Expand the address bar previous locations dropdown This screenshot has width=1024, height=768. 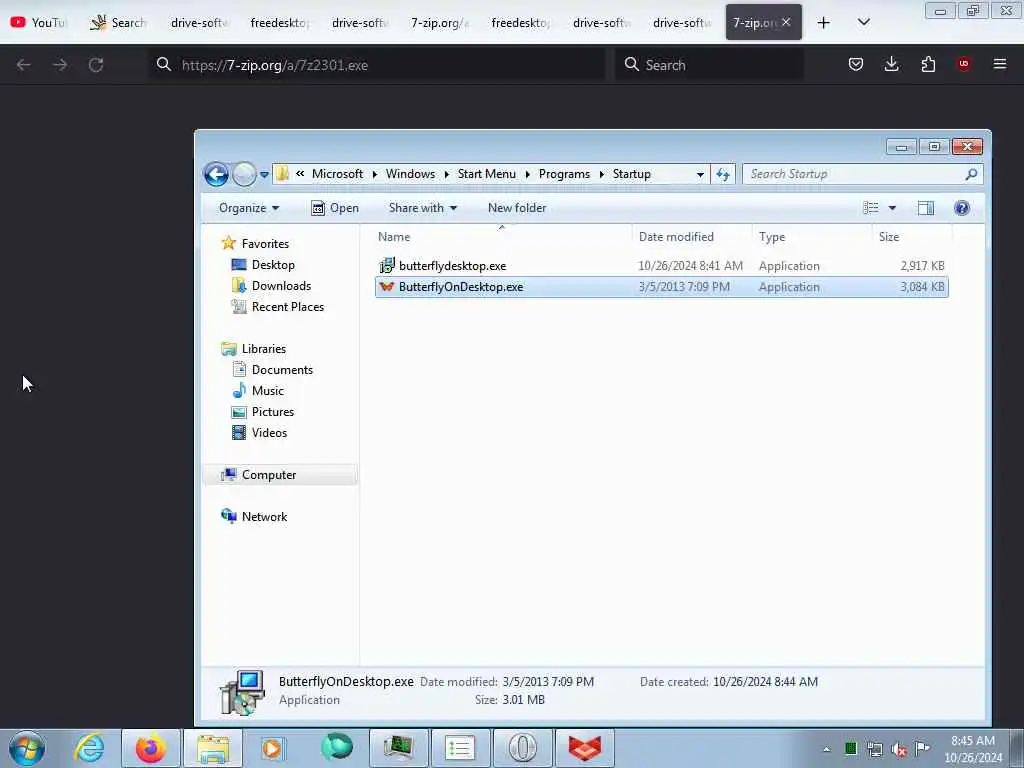point(700,174)
